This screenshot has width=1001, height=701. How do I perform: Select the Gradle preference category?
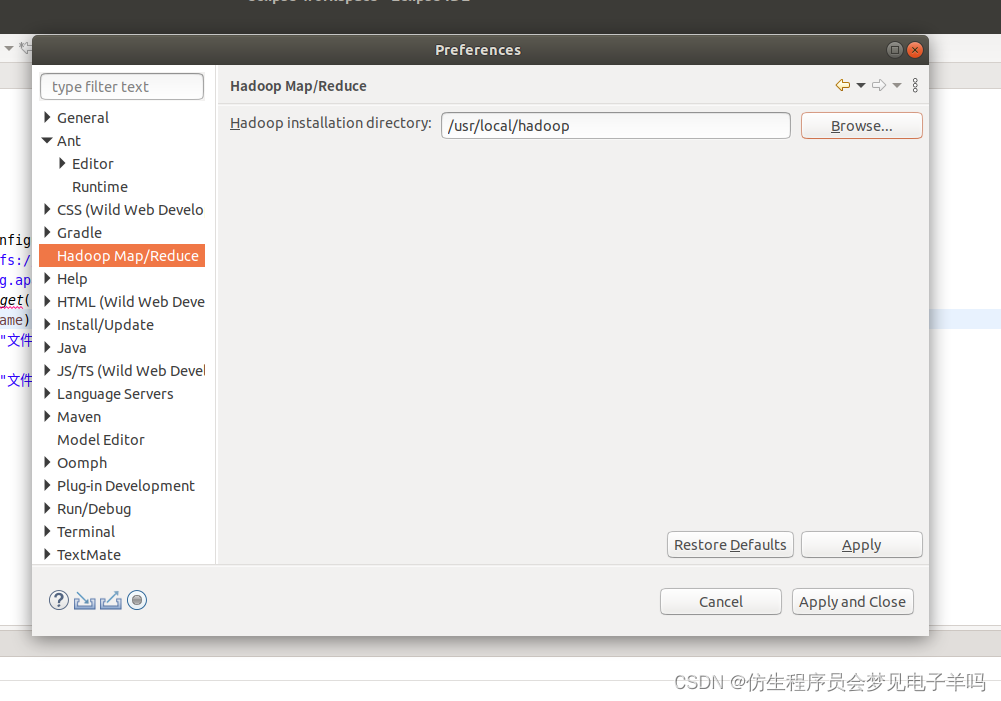(x=79, y=233)
